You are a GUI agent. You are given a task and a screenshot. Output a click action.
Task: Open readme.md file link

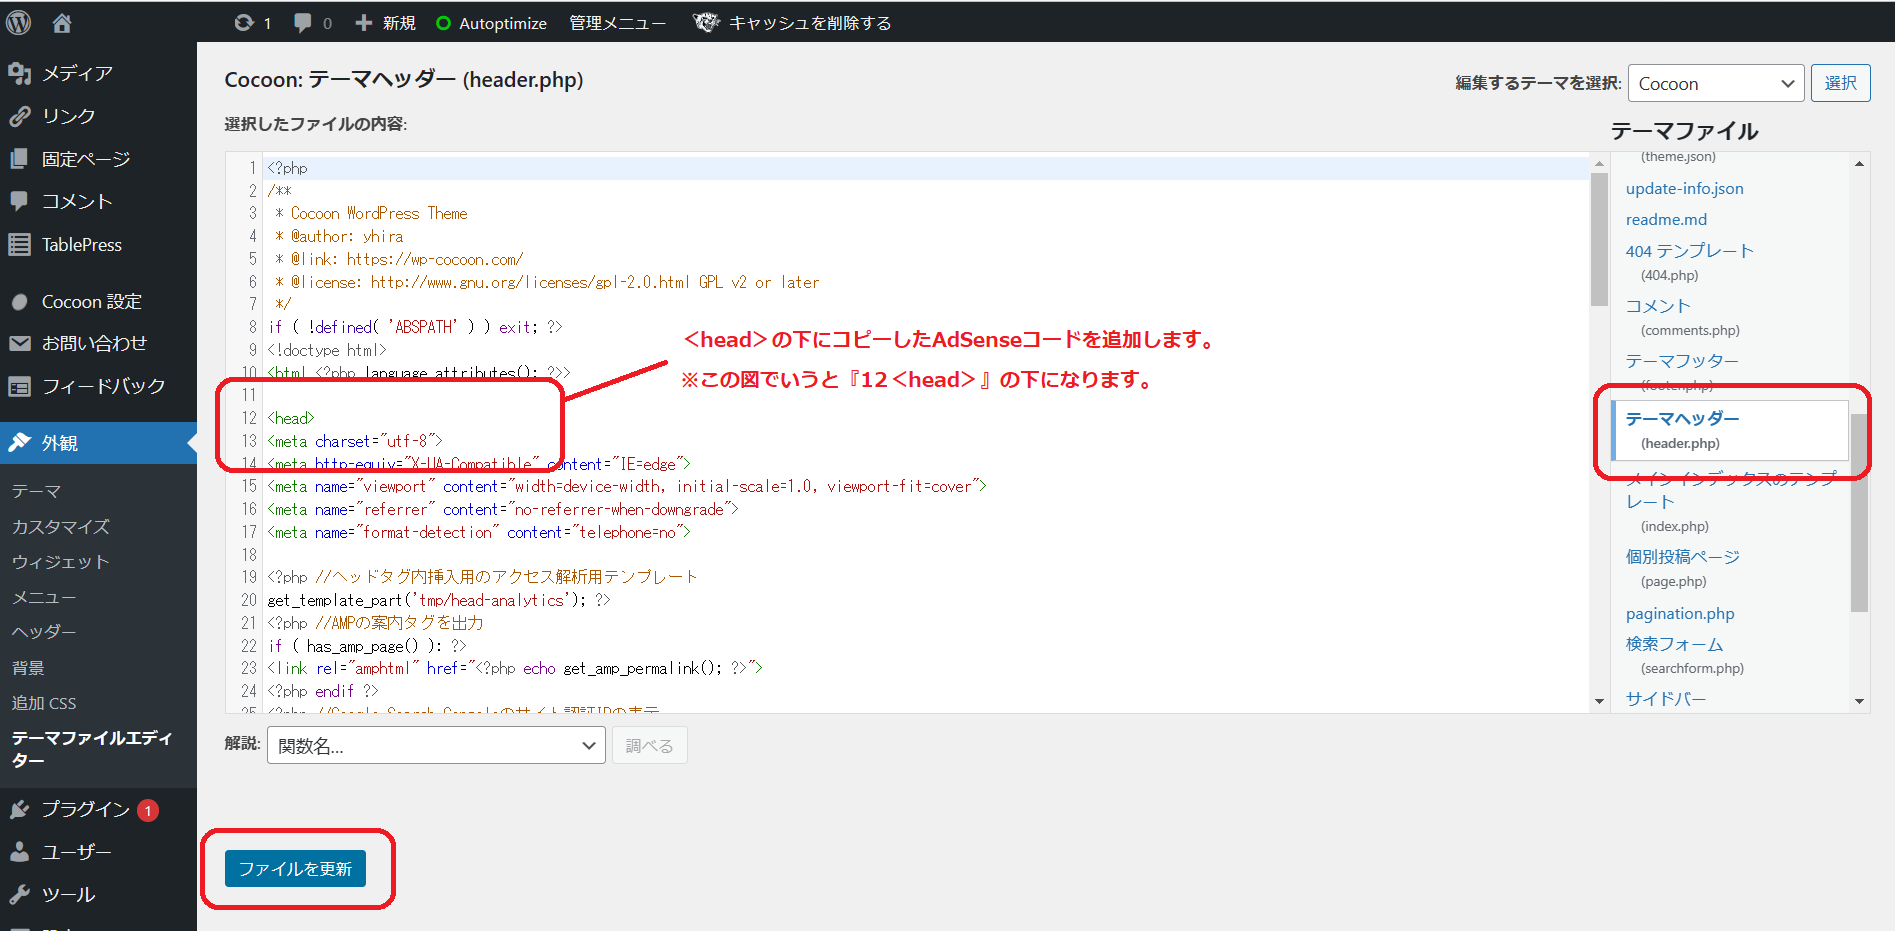click(x=1666, y=219)
